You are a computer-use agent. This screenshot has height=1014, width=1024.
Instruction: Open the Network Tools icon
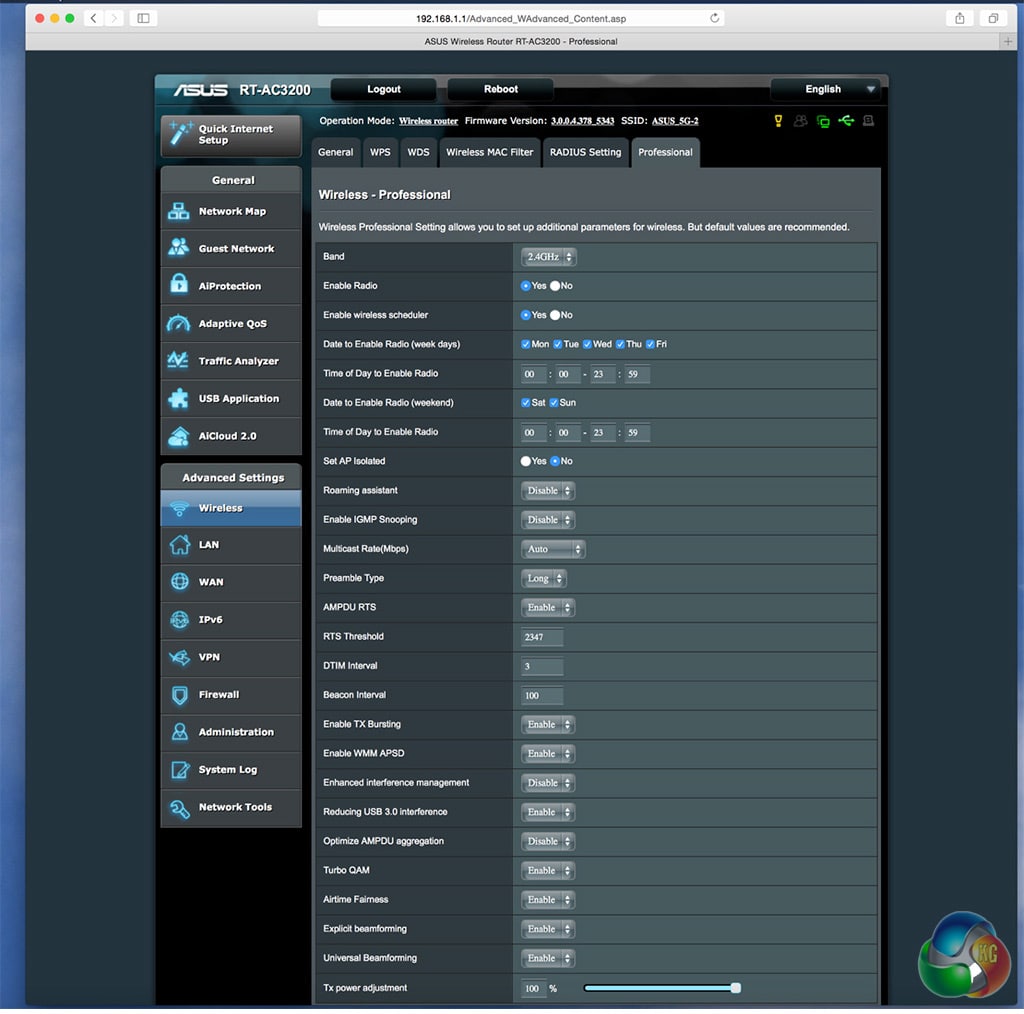pos(180,808)
